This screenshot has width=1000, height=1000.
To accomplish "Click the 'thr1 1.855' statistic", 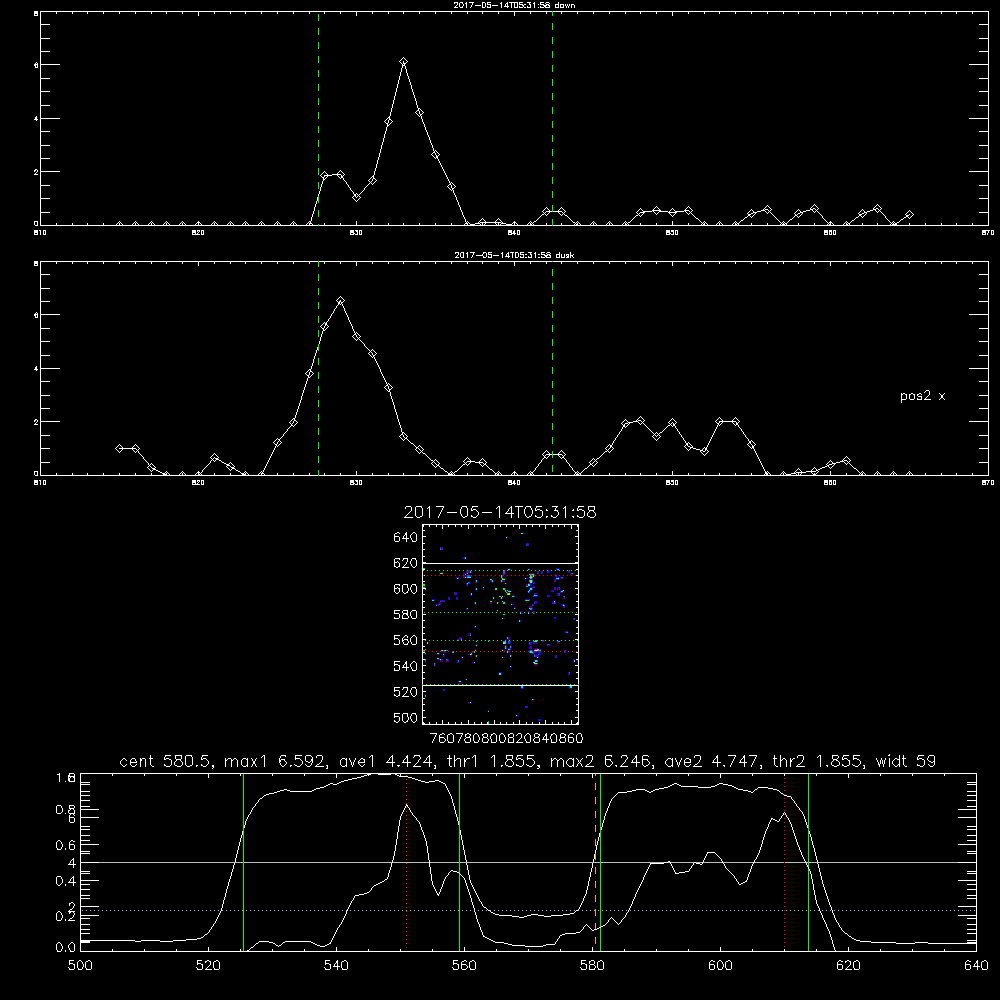I will pyautogui.click(x=490, y=761).
